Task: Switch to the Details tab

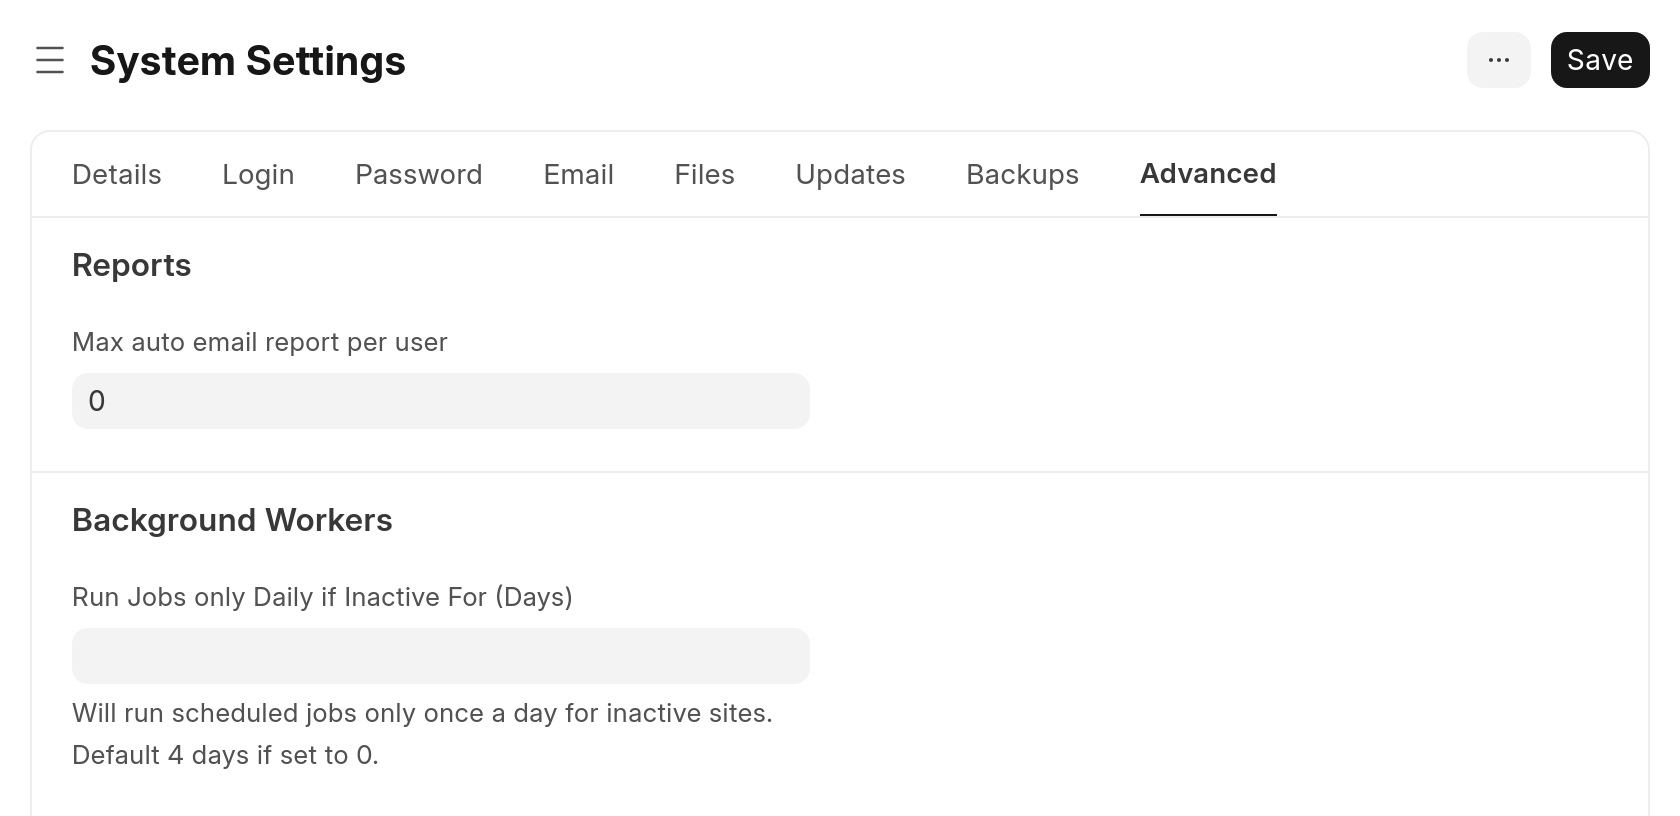Action: [117, 175]
